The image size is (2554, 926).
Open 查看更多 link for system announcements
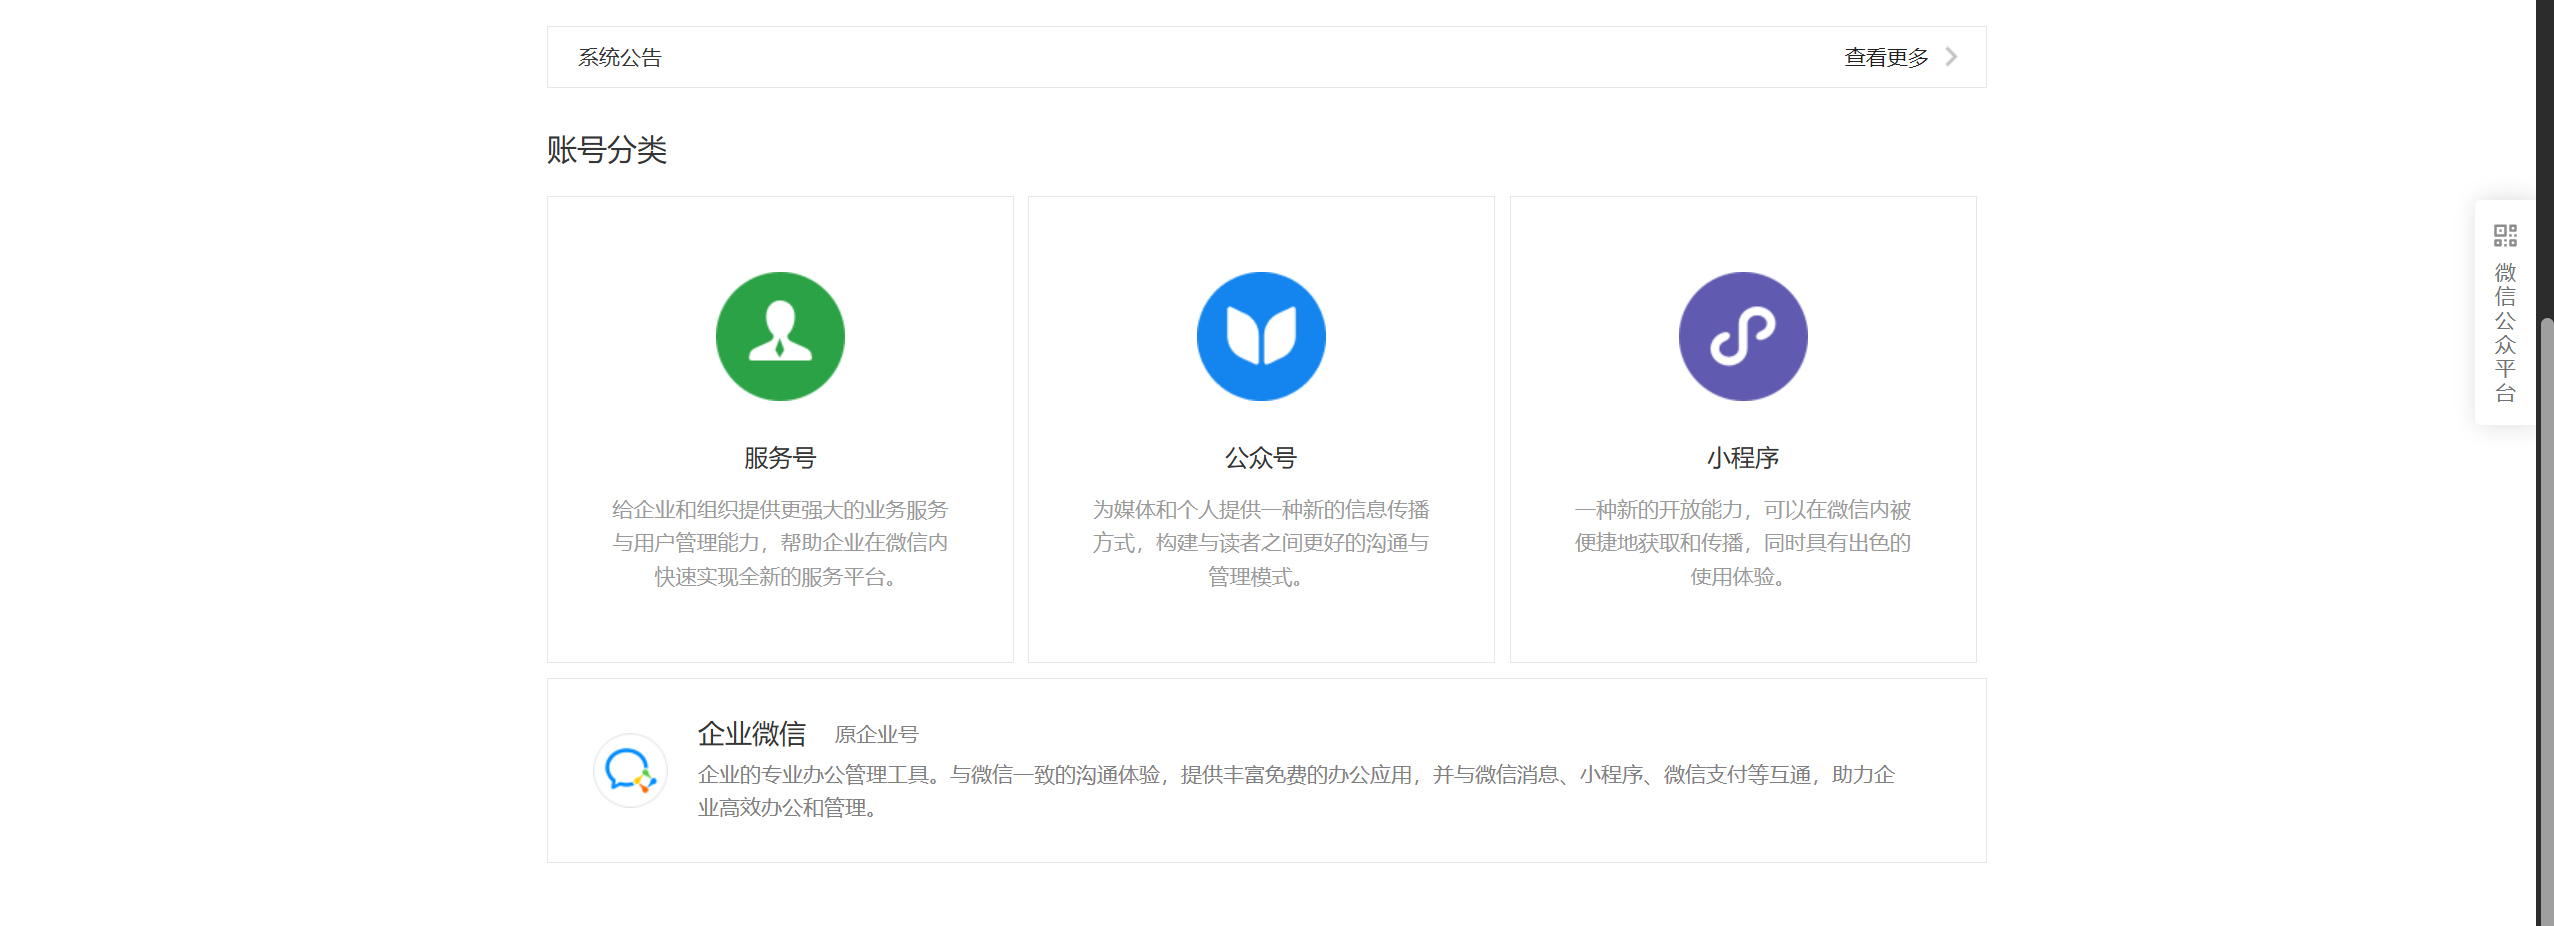[x=1886, y=57]
